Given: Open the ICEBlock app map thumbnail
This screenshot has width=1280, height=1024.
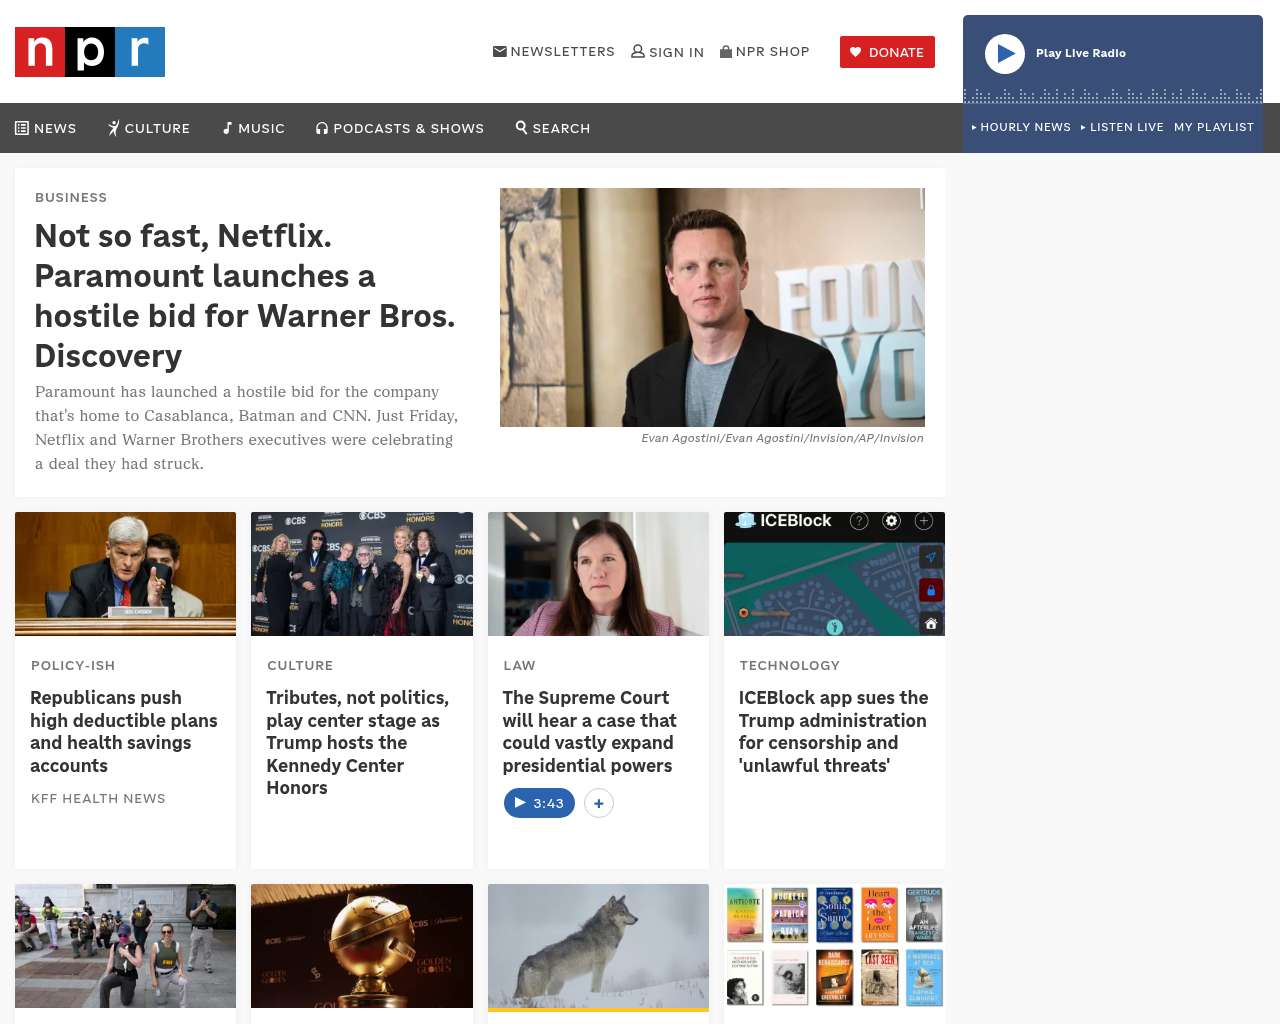Looking at the screenshot, I should coord(834,574).
